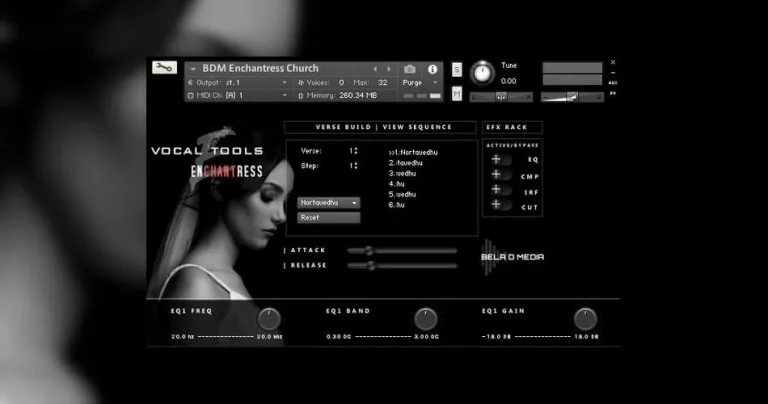Click the volume slider under the level meters
768x404 pixels.
click(x=572, y=97)
